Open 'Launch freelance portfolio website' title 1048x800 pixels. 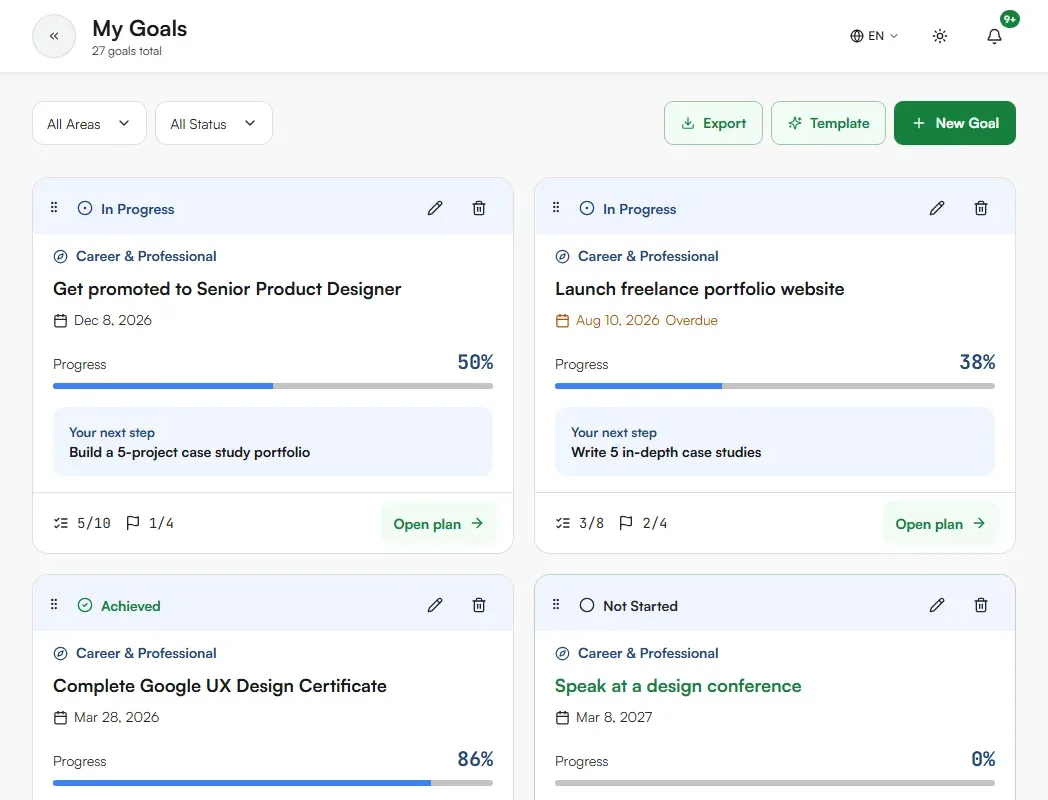point(700,289)
